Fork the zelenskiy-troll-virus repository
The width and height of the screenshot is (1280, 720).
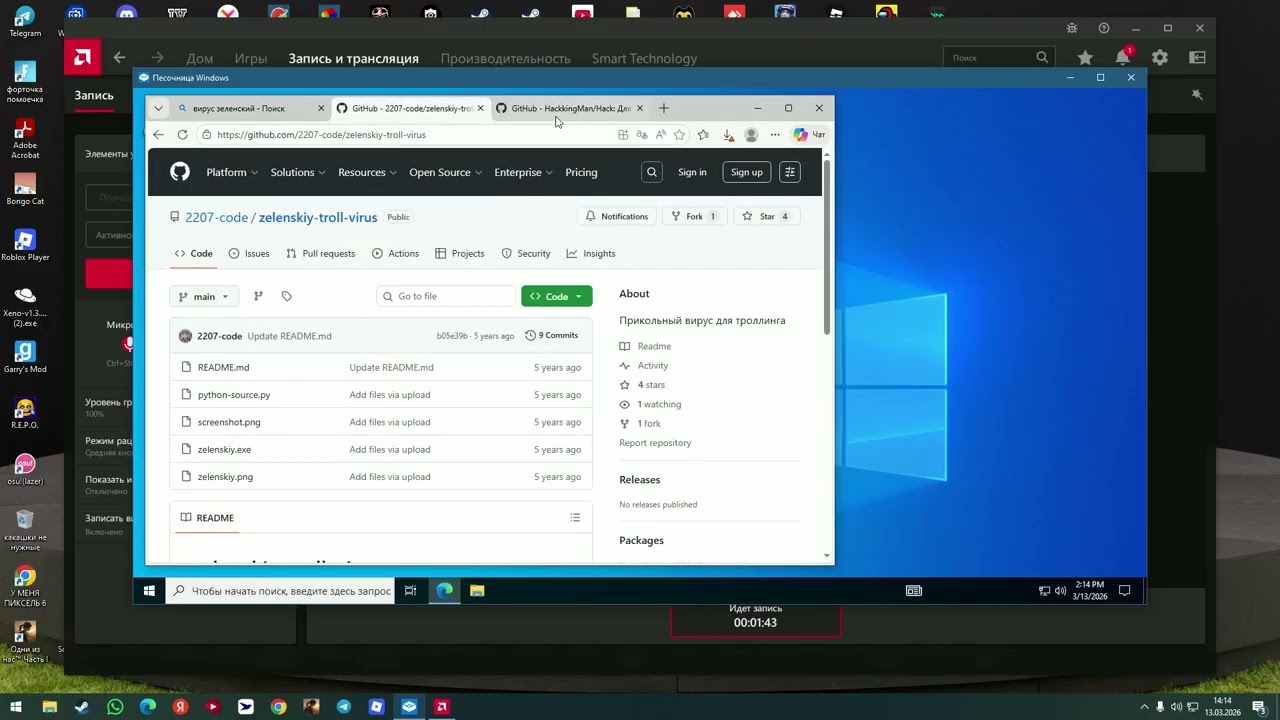(695, 216)
